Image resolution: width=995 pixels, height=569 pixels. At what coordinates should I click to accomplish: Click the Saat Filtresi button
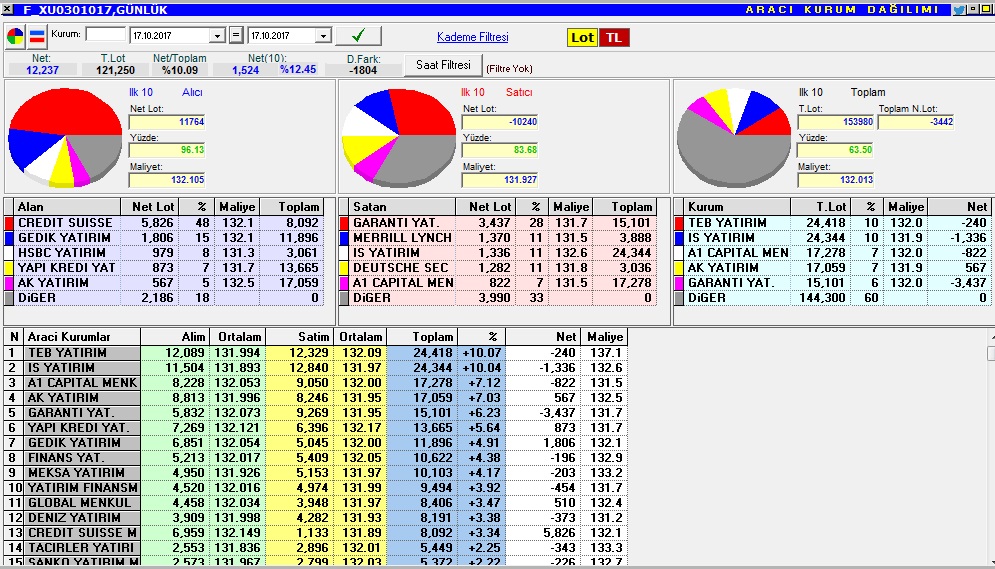pos(443,65)
